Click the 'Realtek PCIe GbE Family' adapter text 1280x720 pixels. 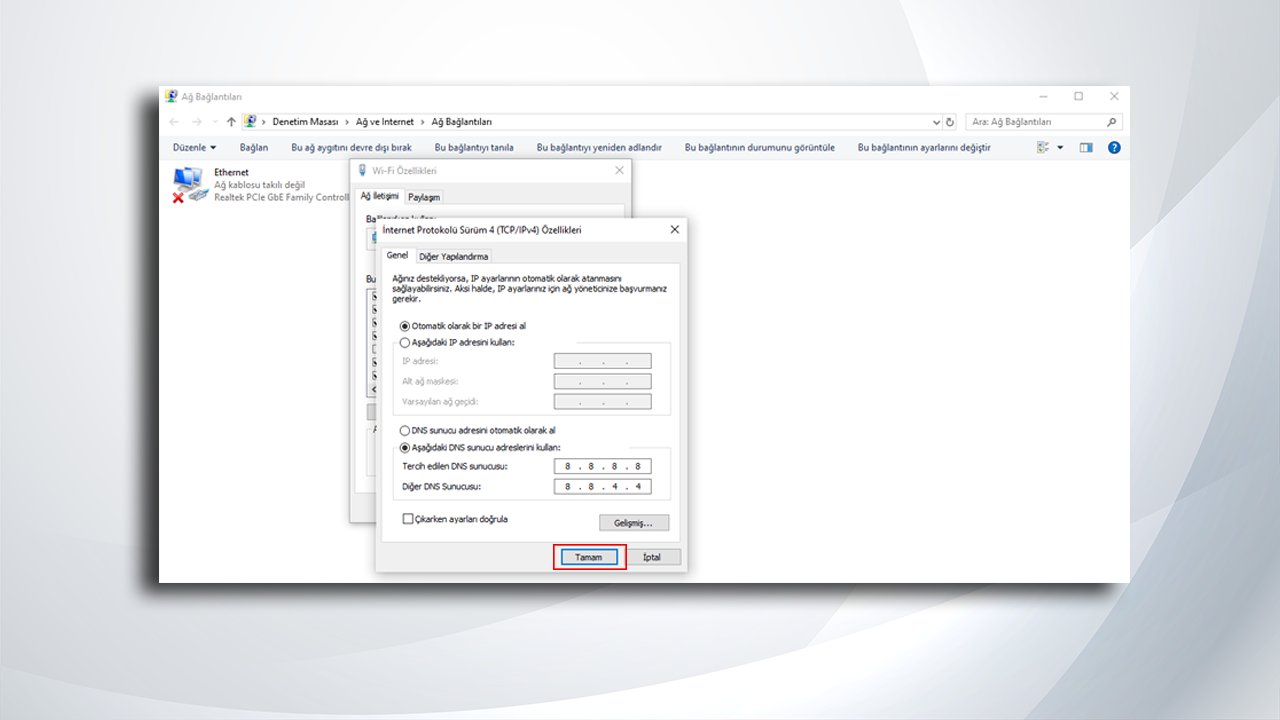tap(281, 198)
